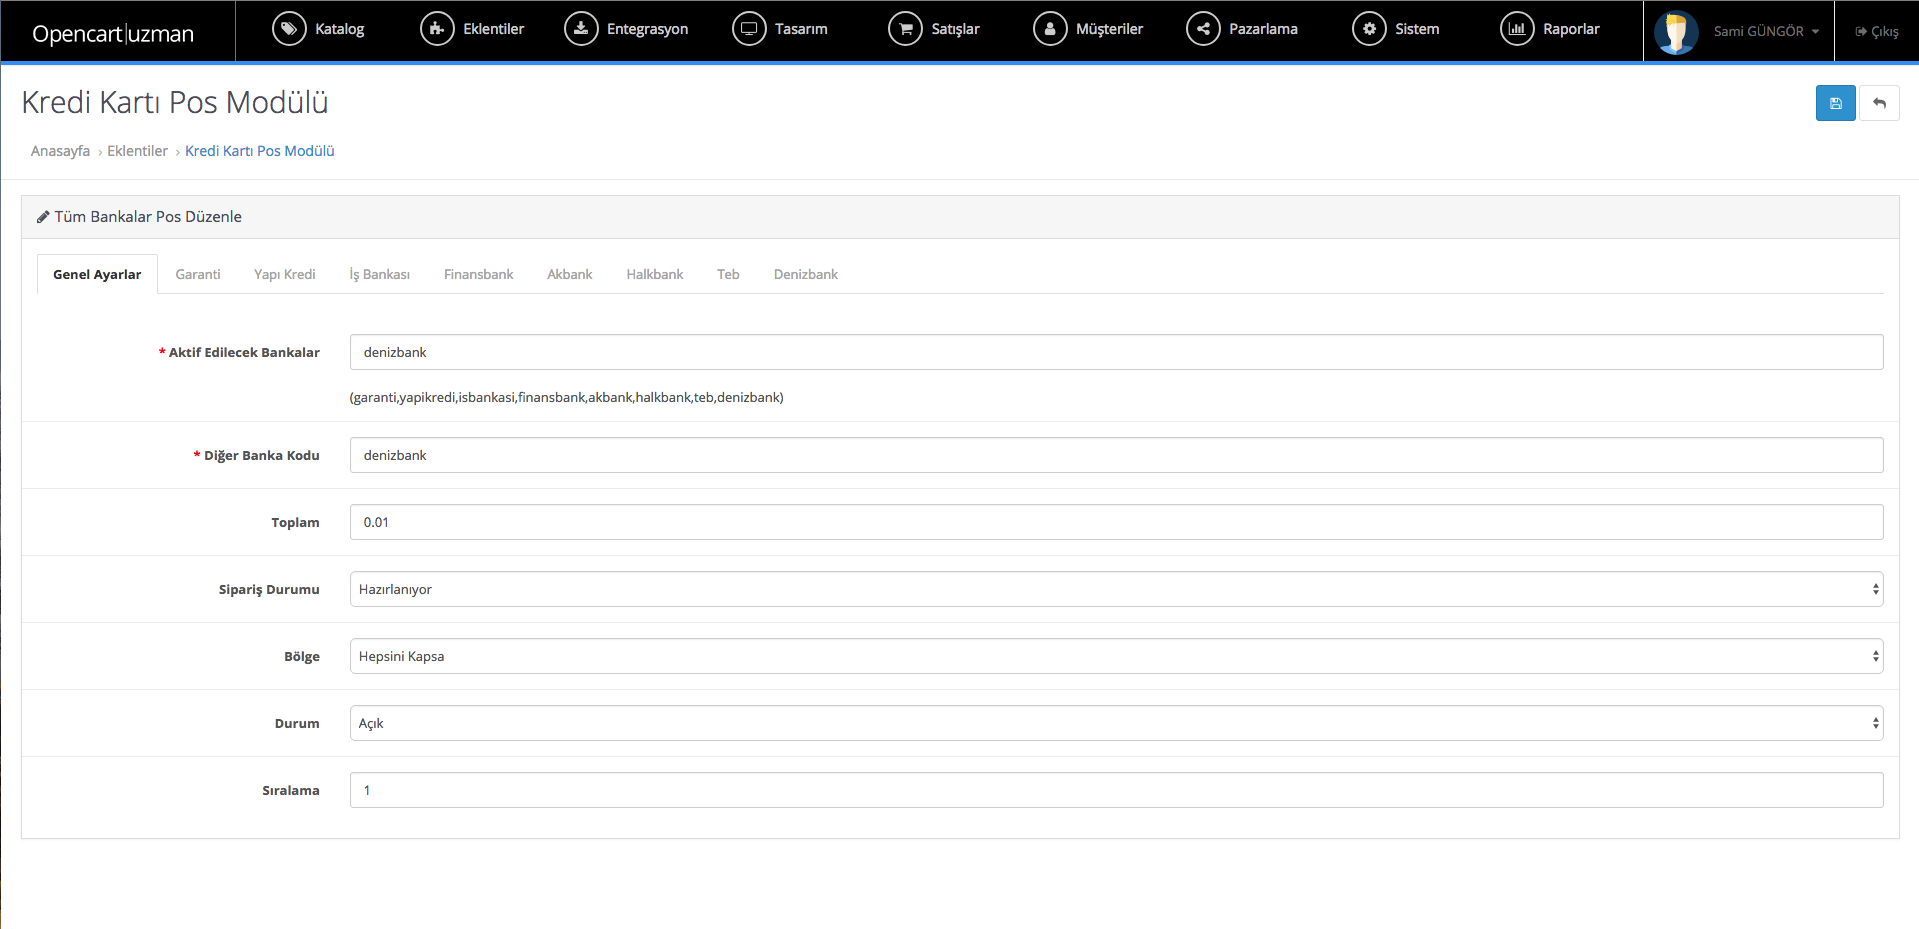The image size is (1919, 929).
Task: Click the Sistem gear icon
Action: point(1369,29)
